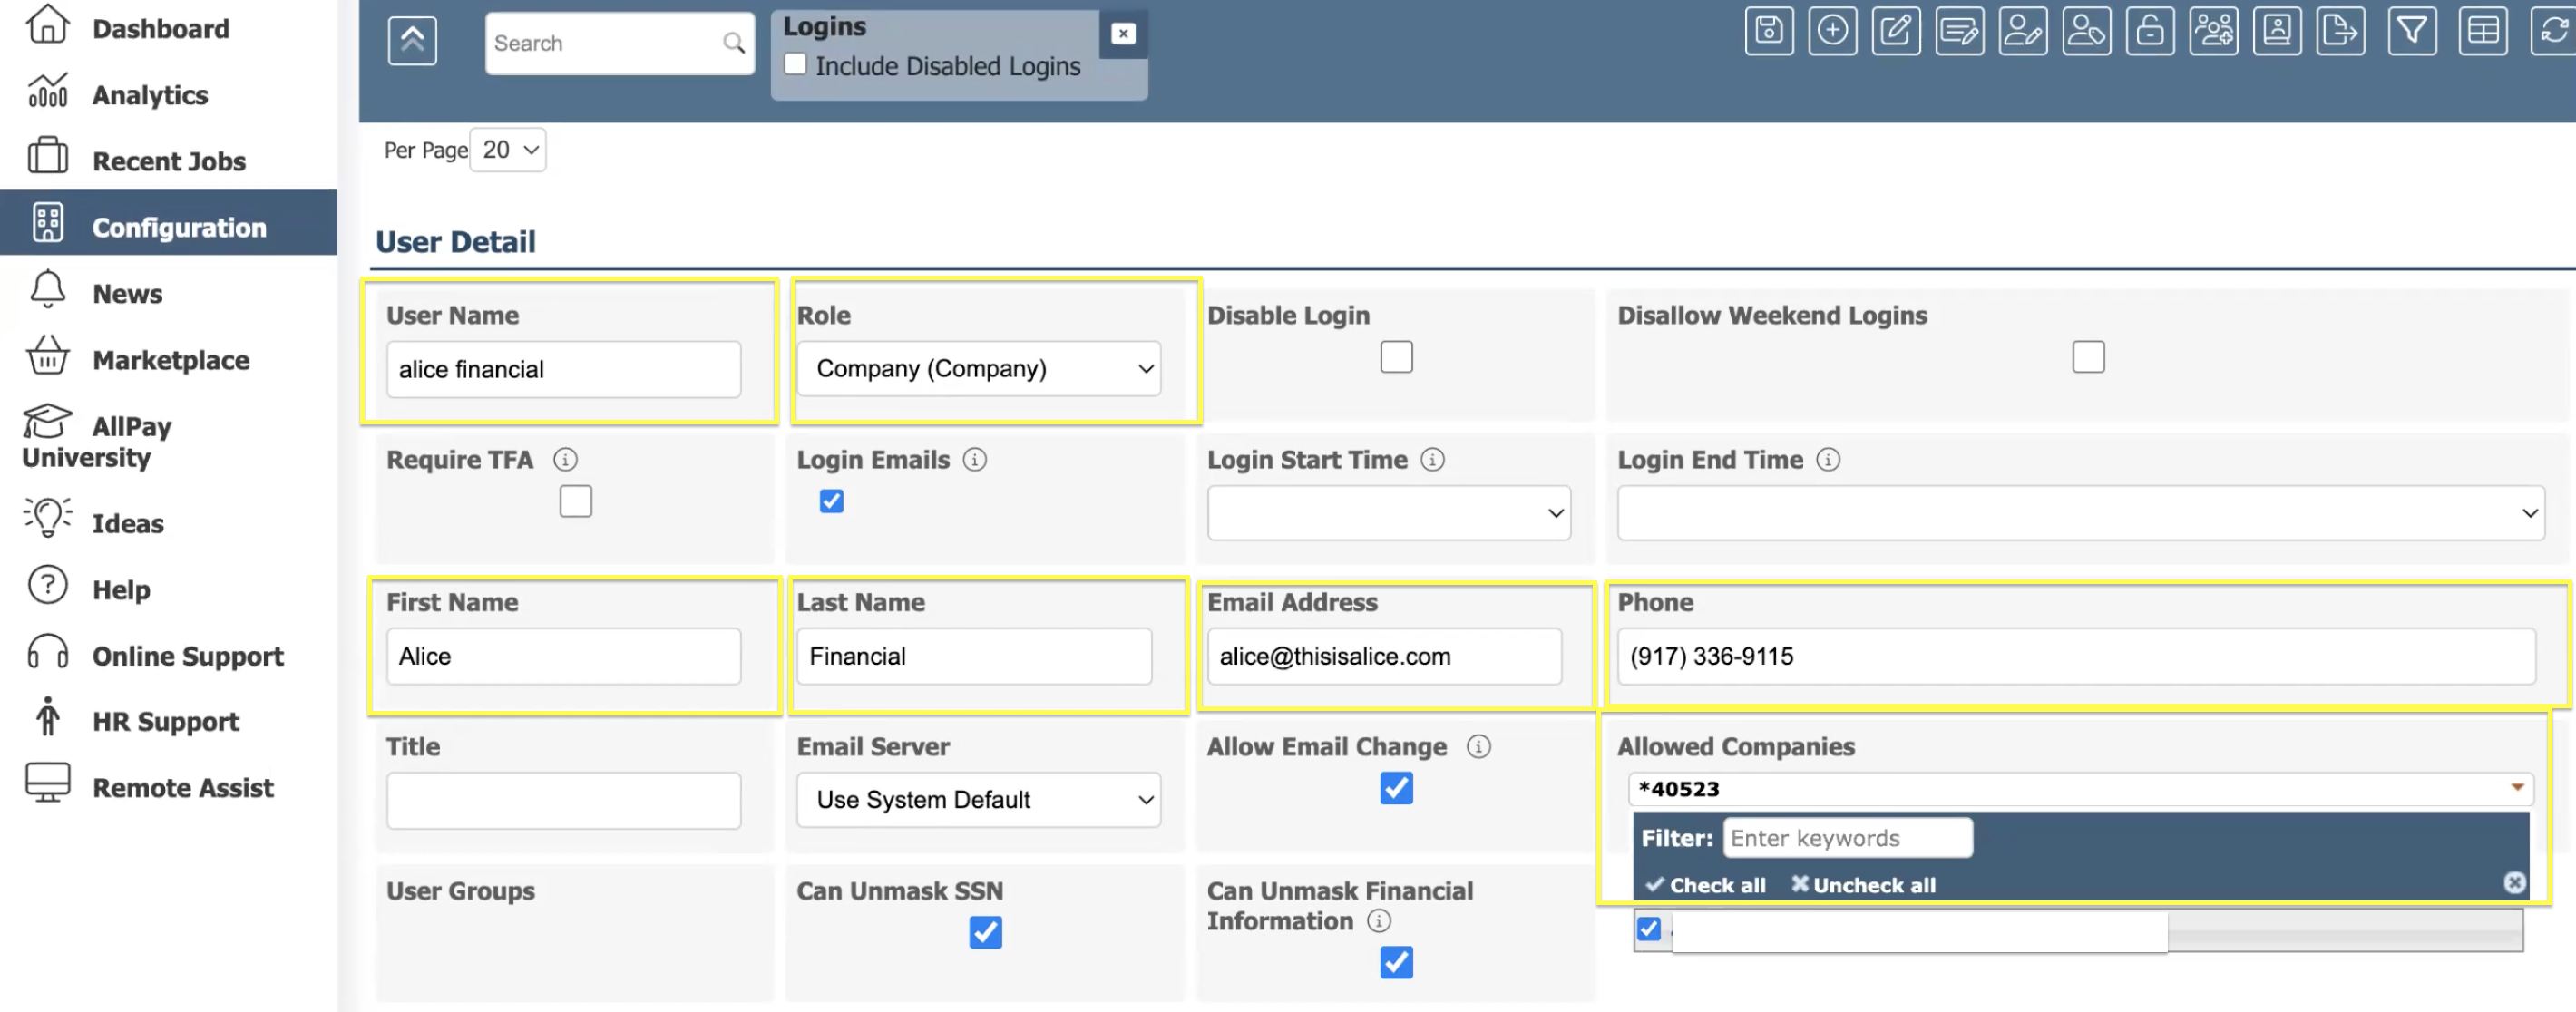Click the collapse double-chevron up icon
This screenshot has width=2576, height=1012.
click(x=412, y=41)
